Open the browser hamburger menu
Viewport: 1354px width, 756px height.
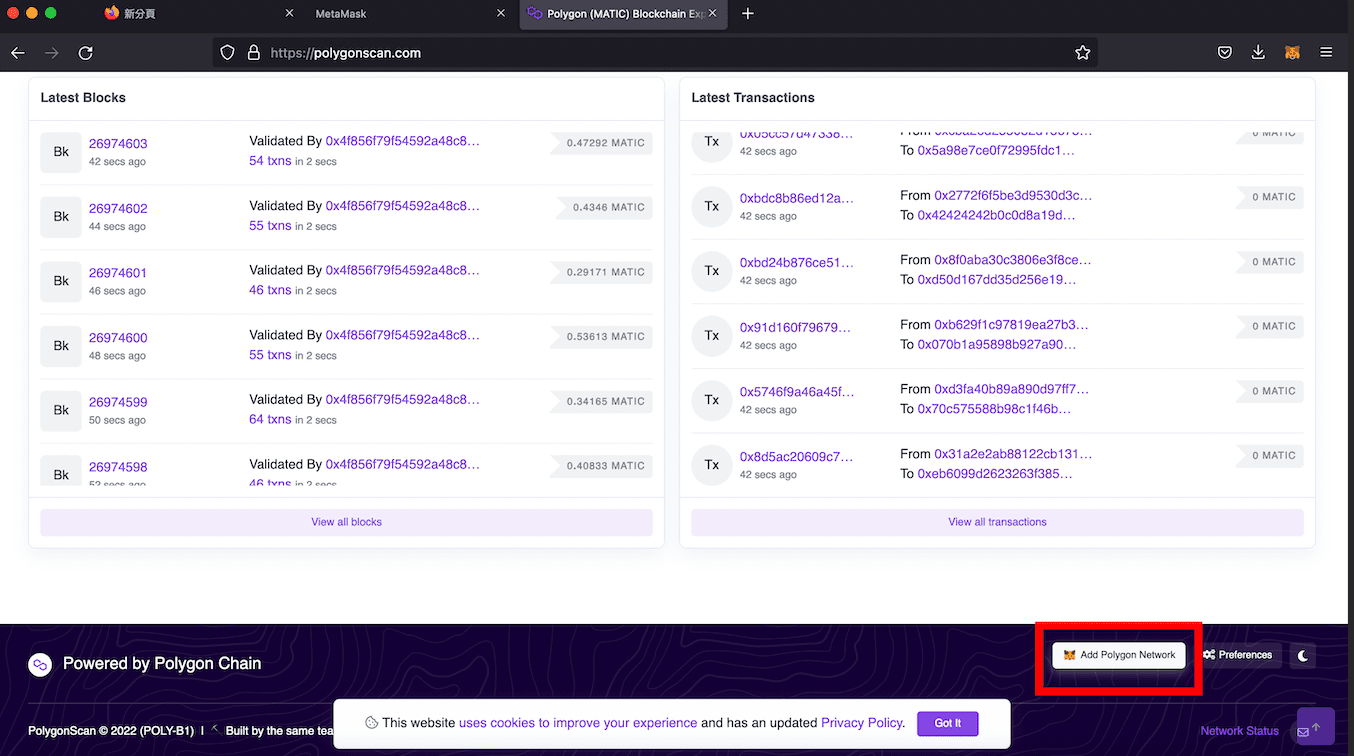1326,53
